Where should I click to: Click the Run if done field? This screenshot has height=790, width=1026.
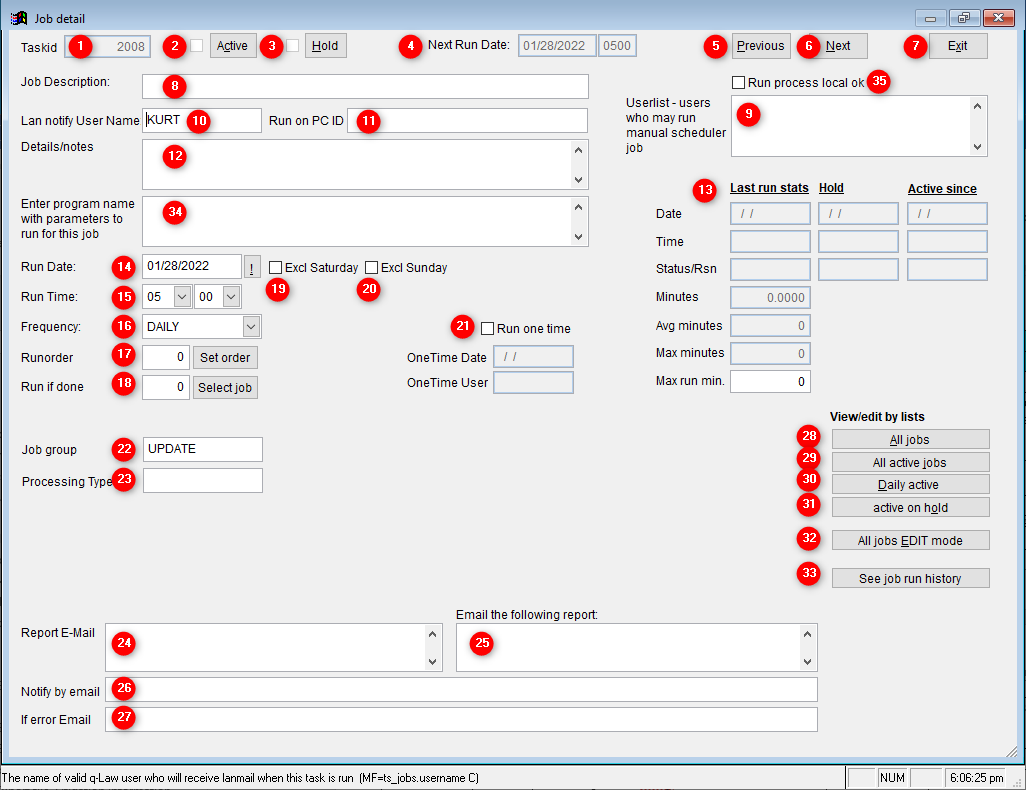point(166,387)
